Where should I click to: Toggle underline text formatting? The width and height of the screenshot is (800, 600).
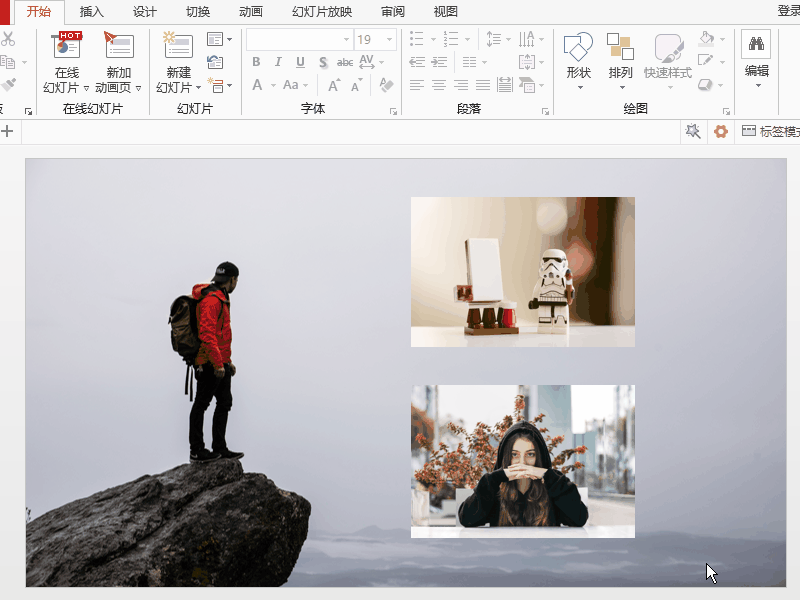coord(300,62)
